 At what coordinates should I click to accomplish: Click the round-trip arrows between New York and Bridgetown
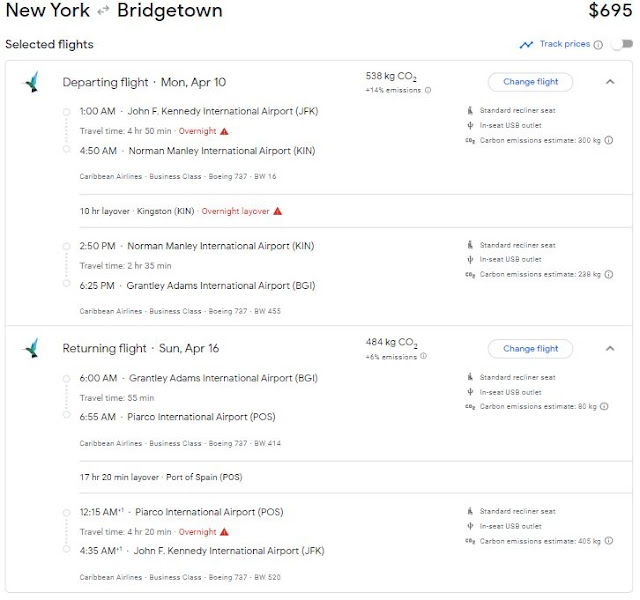coord(103,12)
